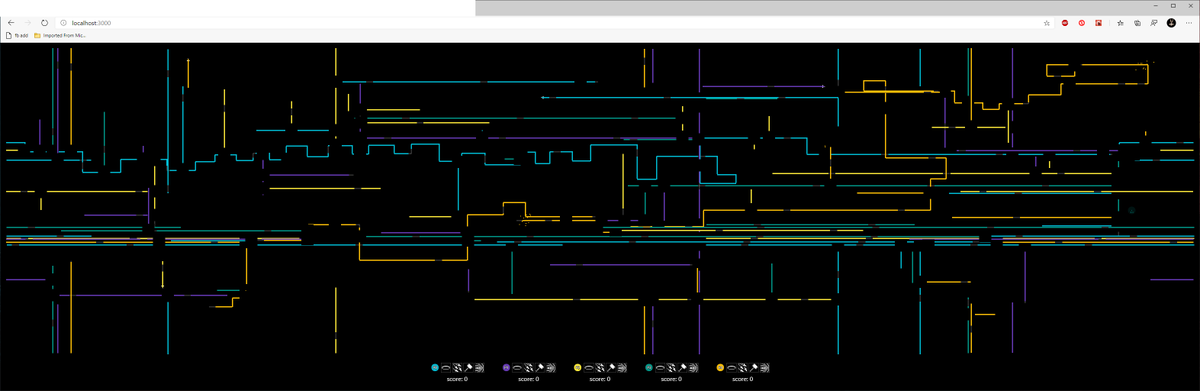
Task: Click the purple player avatar circle
Action: (x=506, y=368)
